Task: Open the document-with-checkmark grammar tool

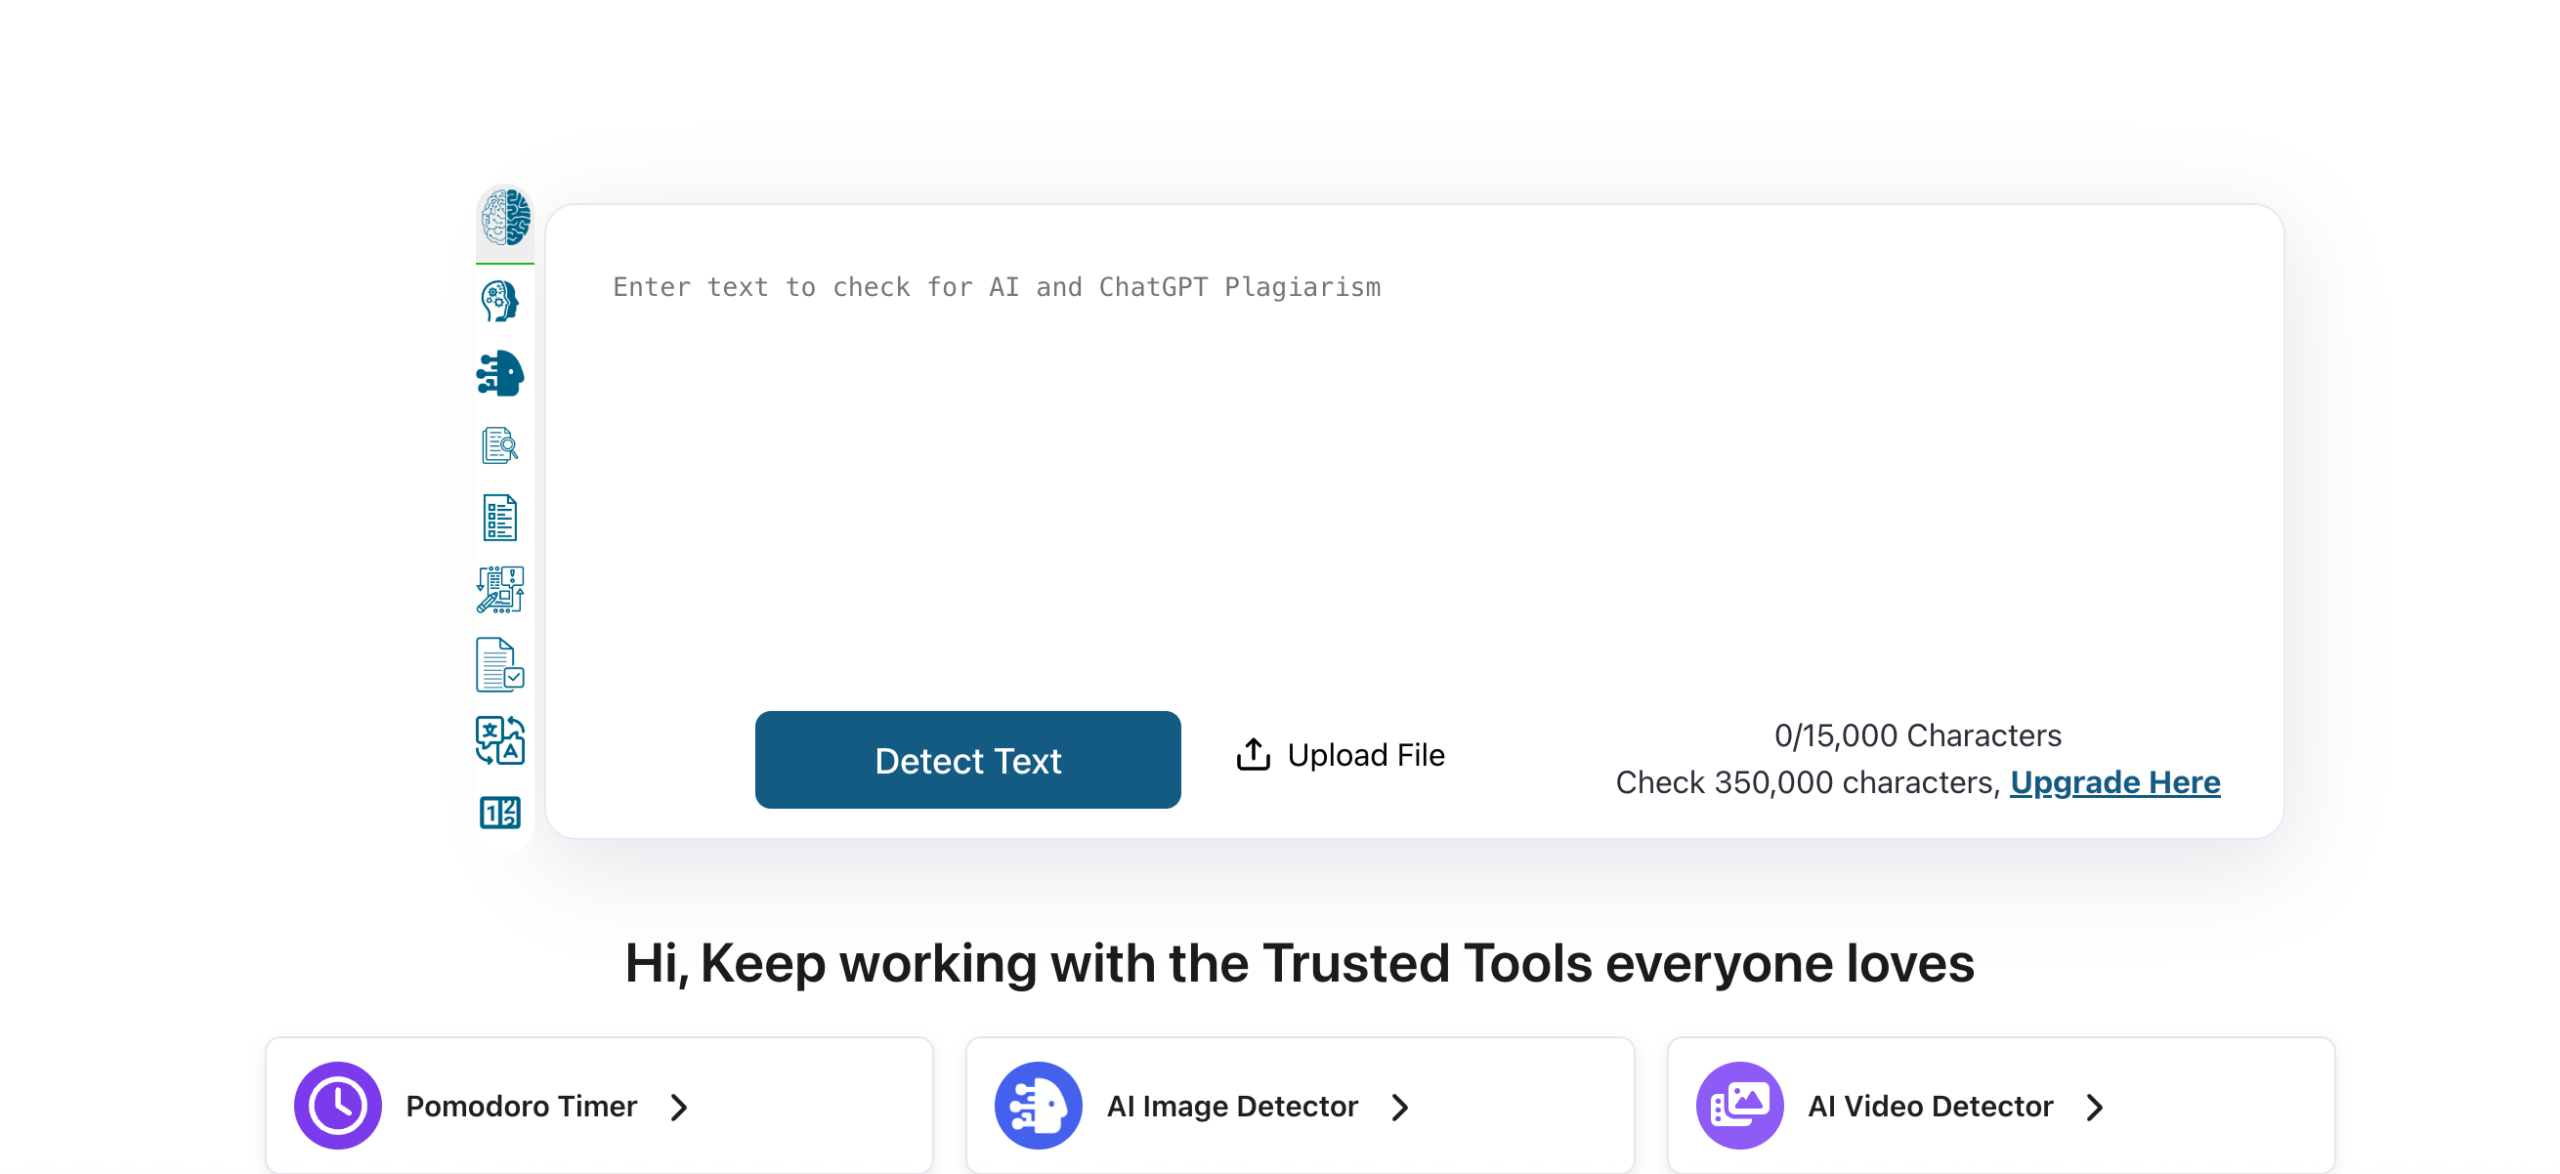Action: pos(499,665)
